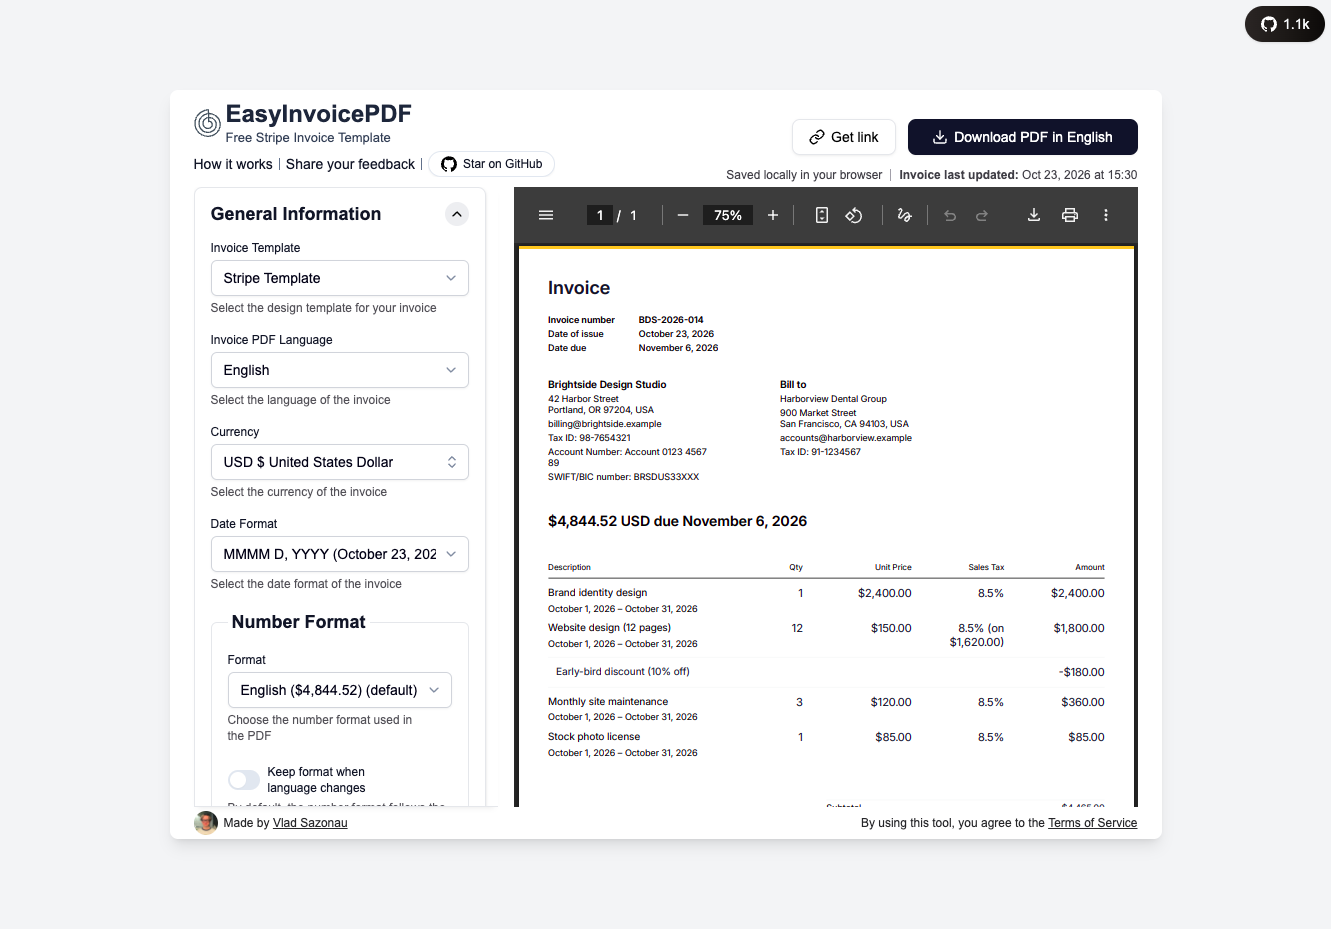The width and height of the screenshot is (1331, 929).
Task: Click the PDF page number field
Action: (x=600, y=215)
